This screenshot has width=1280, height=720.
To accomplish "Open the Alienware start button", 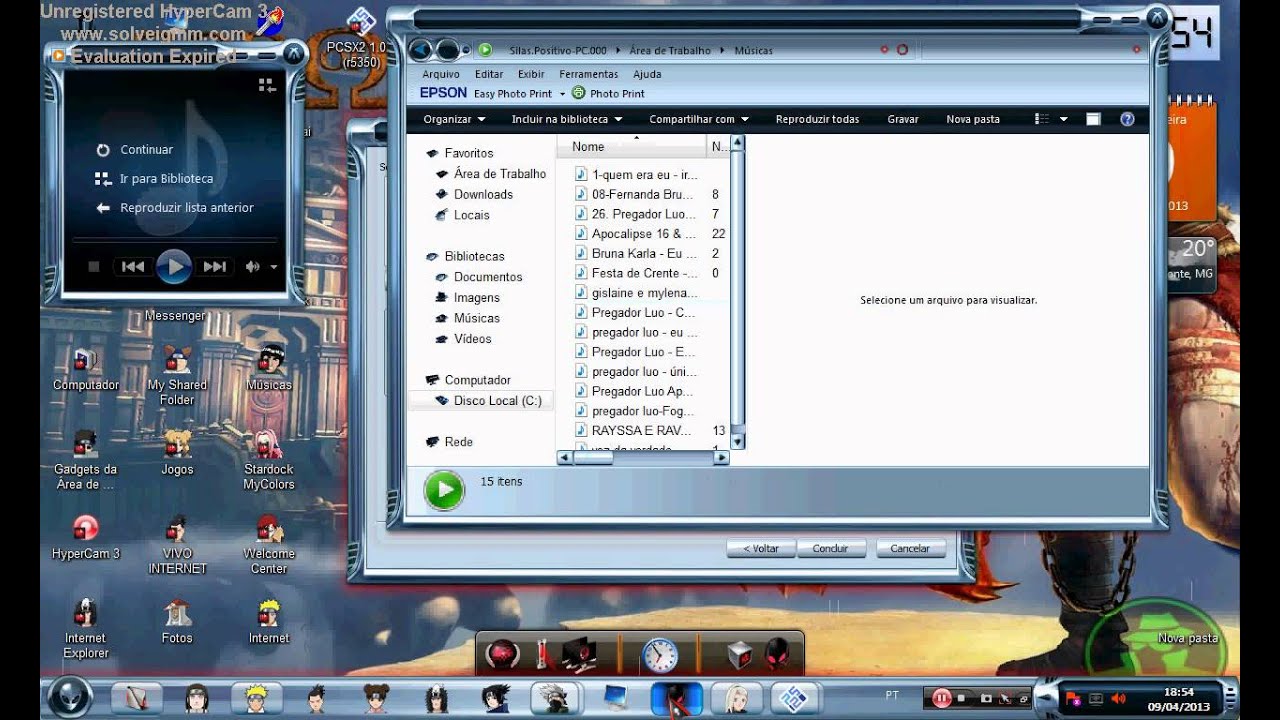I will click(71, 696).
